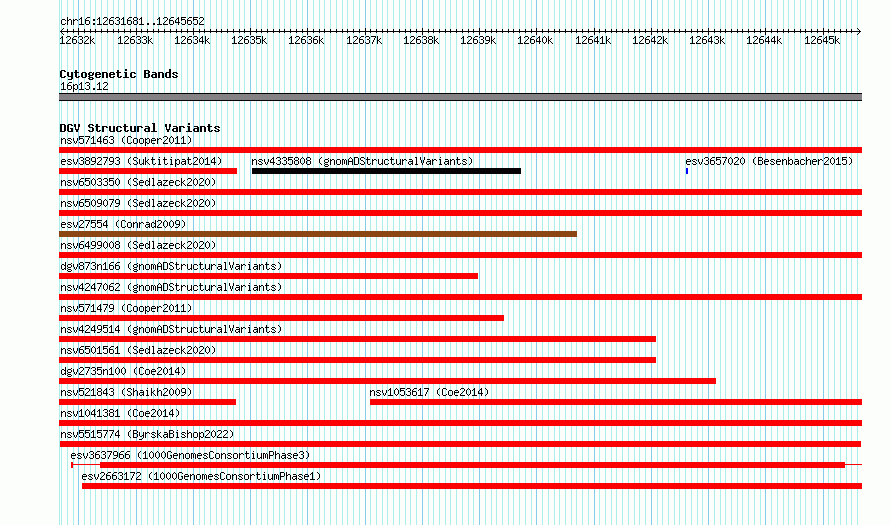Click the nsv571463 (Cooper2011) variant label
The width and height of the screenshot is (890, 525).
pyautogui.click(x=126, y=140)
